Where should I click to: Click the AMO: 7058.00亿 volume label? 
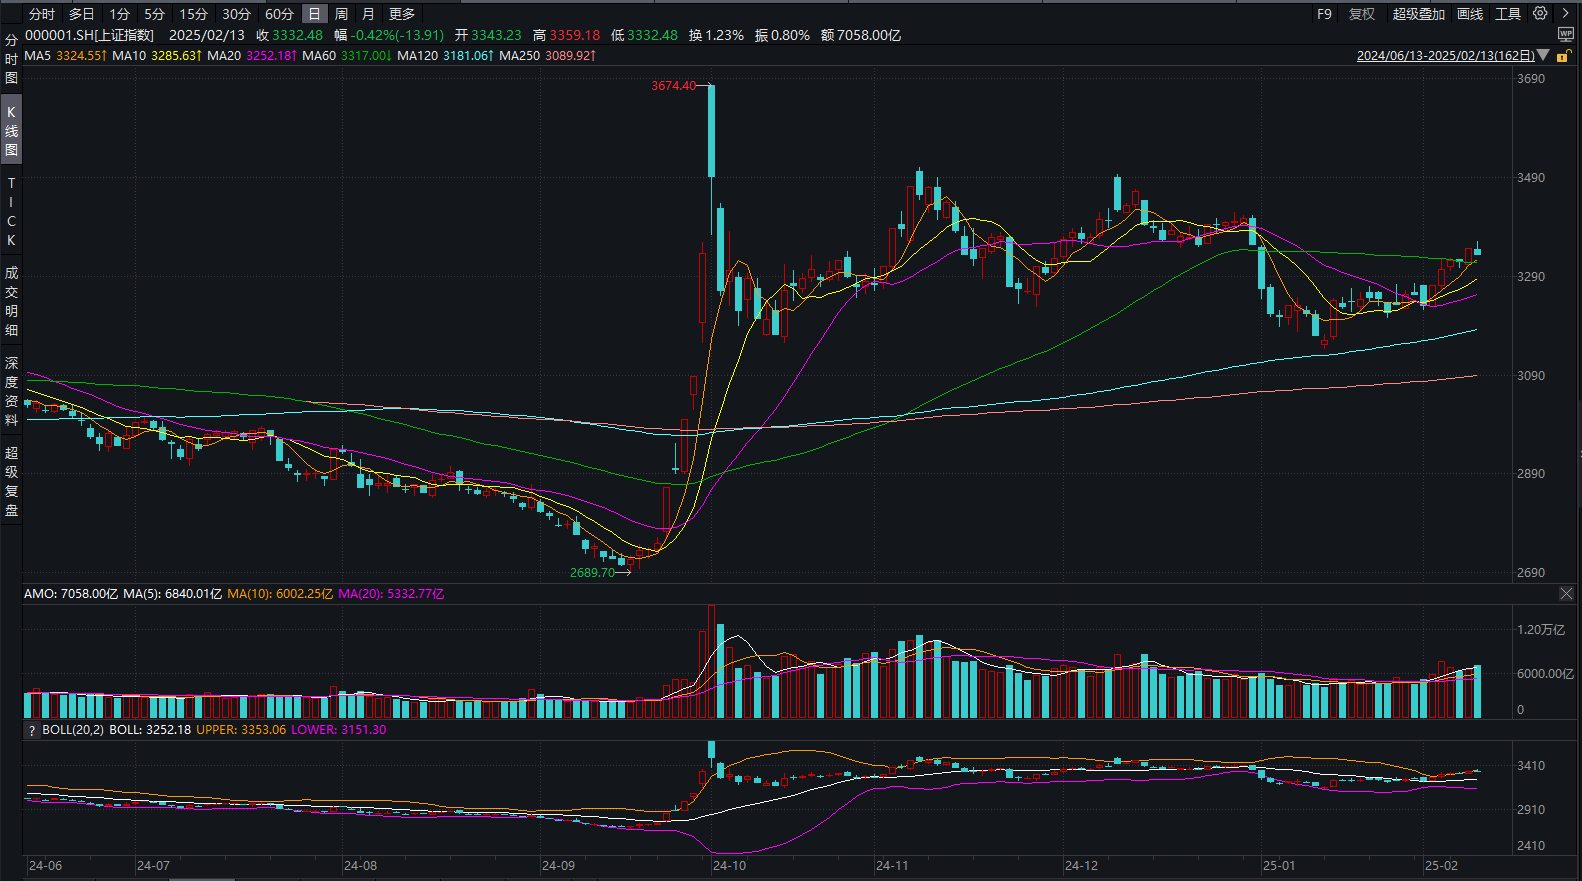(71, 594)
